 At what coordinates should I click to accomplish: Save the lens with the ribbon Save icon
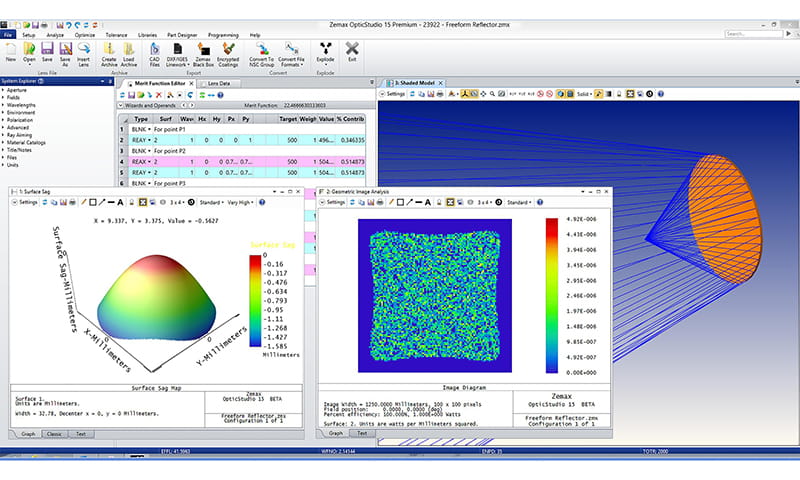47,53
